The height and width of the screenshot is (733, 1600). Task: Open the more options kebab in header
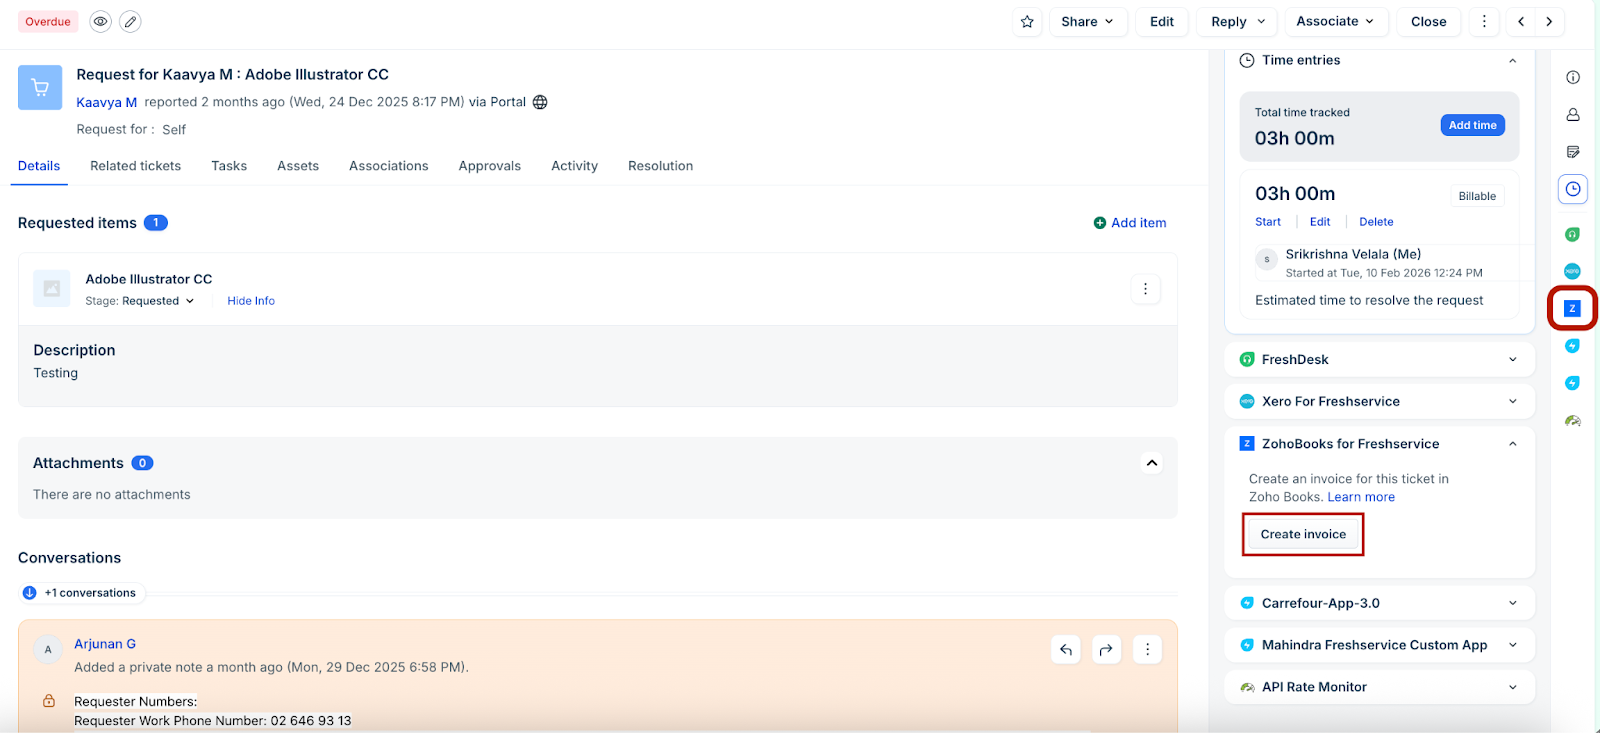tap(1484, 21)
